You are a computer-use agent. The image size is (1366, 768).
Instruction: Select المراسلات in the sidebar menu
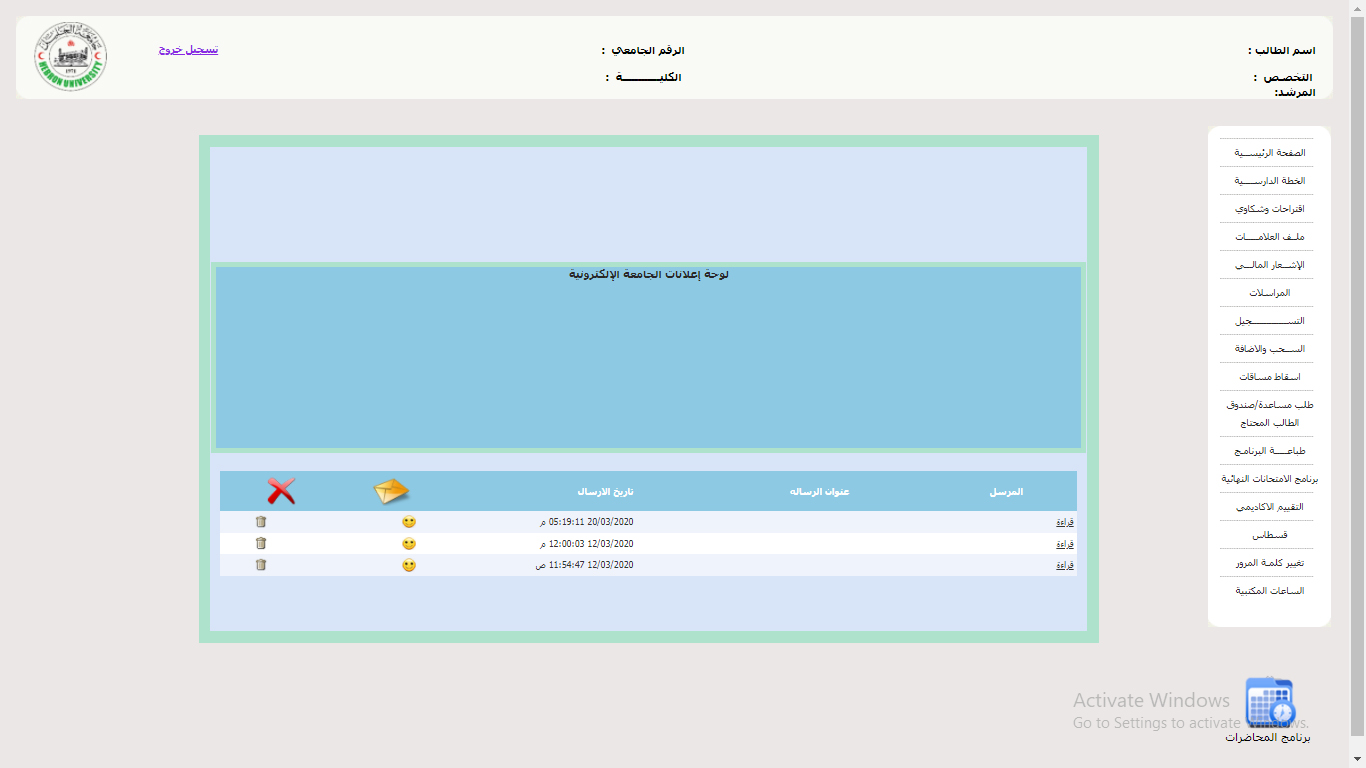point(1267,292)
